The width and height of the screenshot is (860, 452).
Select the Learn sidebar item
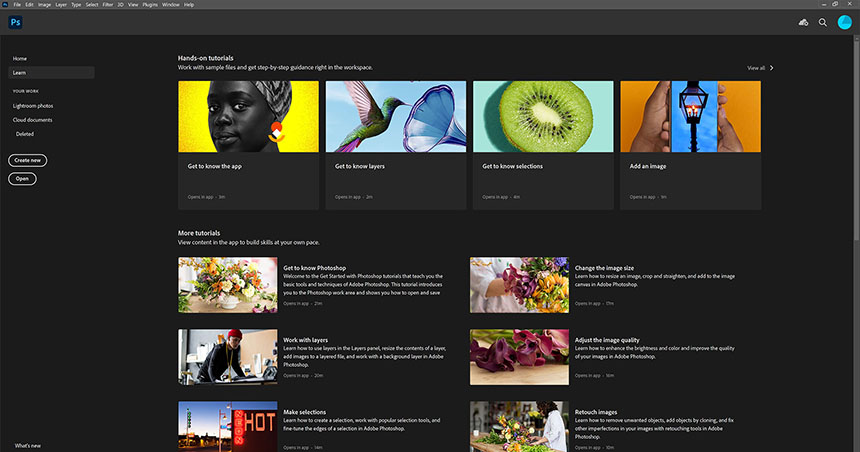point(51,72)
